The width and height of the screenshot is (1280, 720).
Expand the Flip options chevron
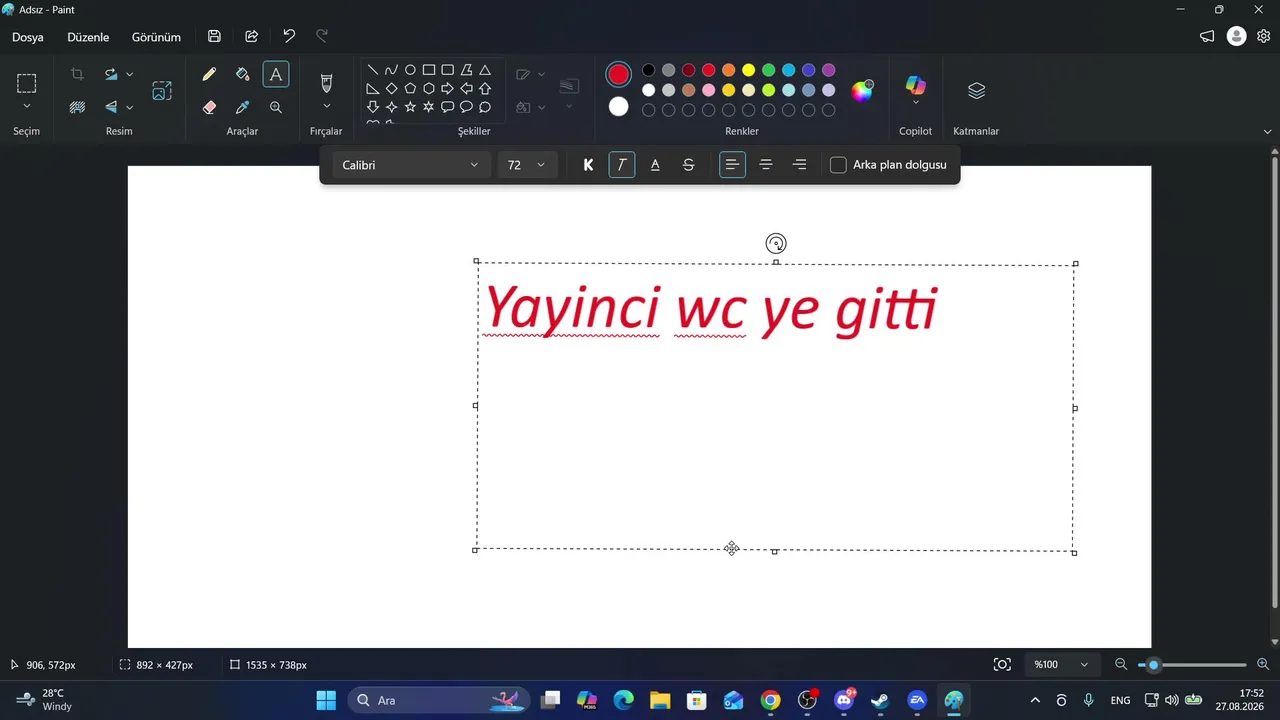coord(129,107)
